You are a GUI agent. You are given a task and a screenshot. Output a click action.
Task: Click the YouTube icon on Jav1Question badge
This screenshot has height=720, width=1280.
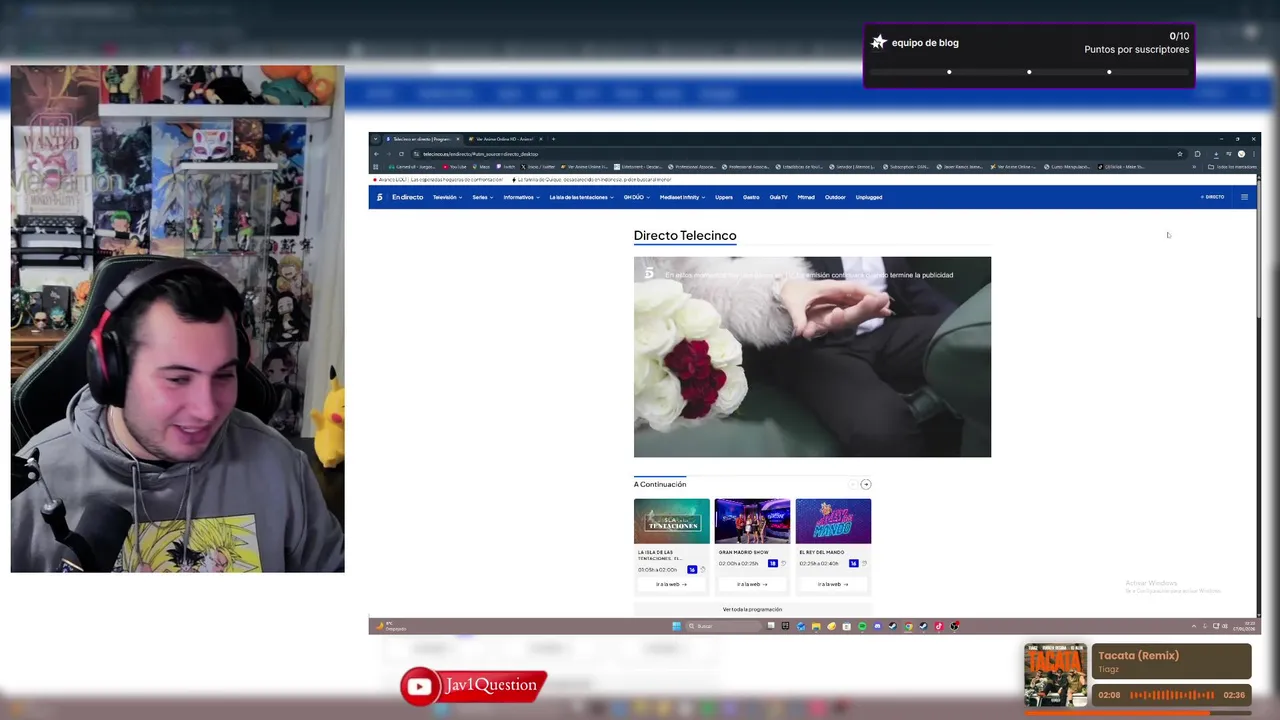pyautogui.click(x=420, y=686)
